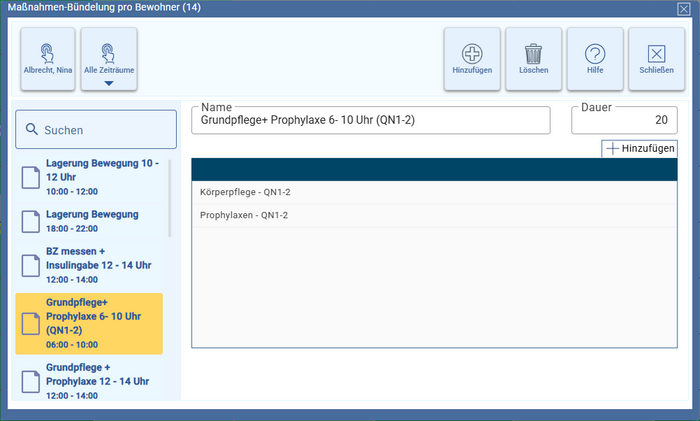Select the Körperpflege - QN1-2 row

coord(433,192)
